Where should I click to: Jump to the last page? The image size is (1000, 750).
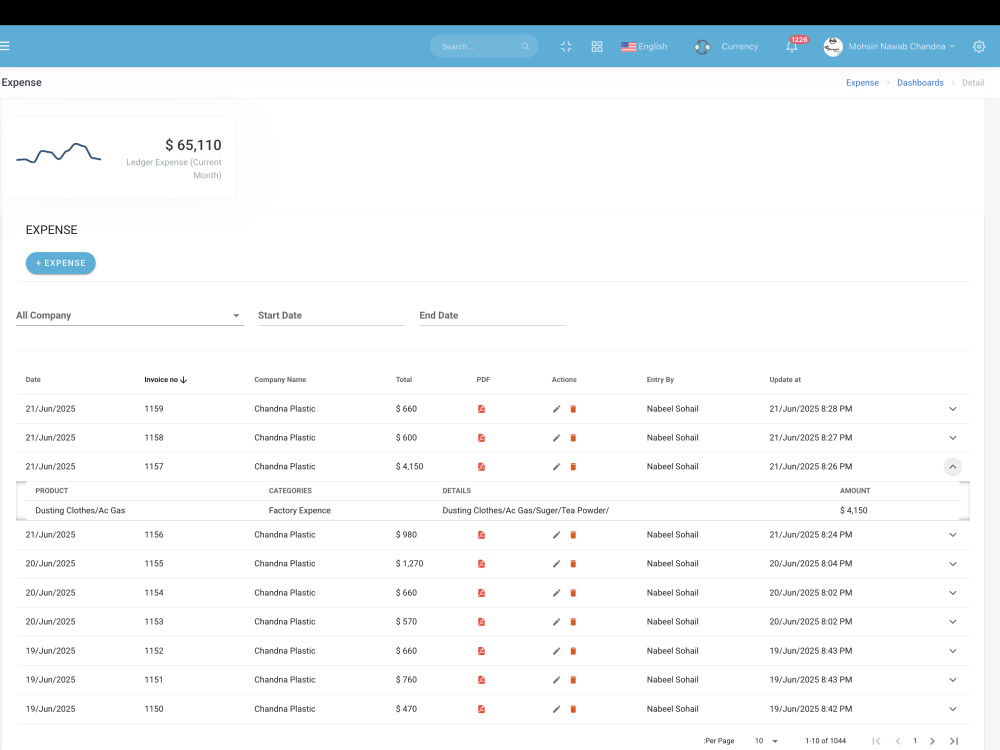[x=954, y=741]
